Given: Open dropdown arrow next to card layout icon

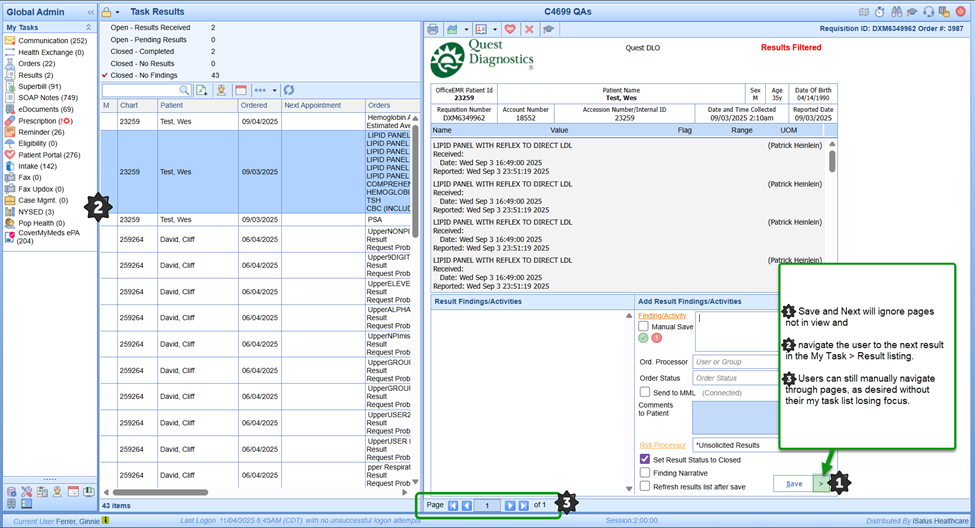Looking at the screenshot, I should pyautogui.click(x=494, y=29).
